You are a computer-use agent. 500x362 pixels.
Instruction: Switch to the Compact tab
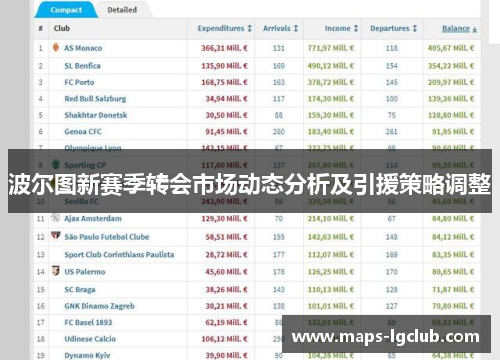click(66, 10)
